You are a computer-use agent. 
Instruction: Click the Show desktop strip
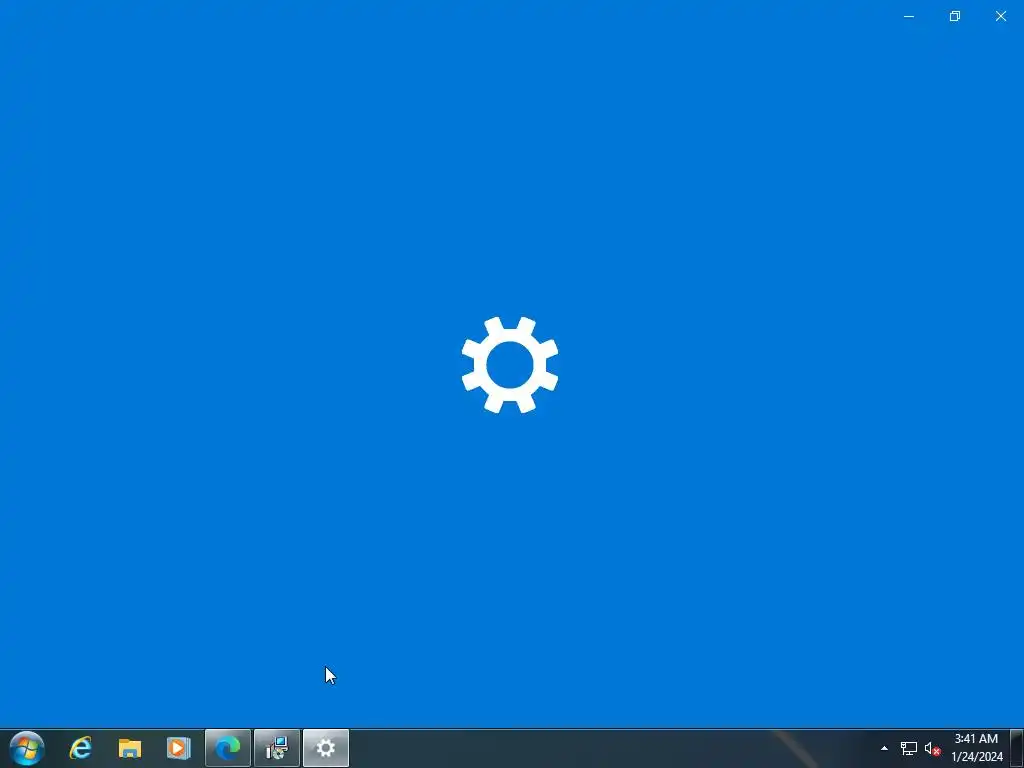[1017, 748]
